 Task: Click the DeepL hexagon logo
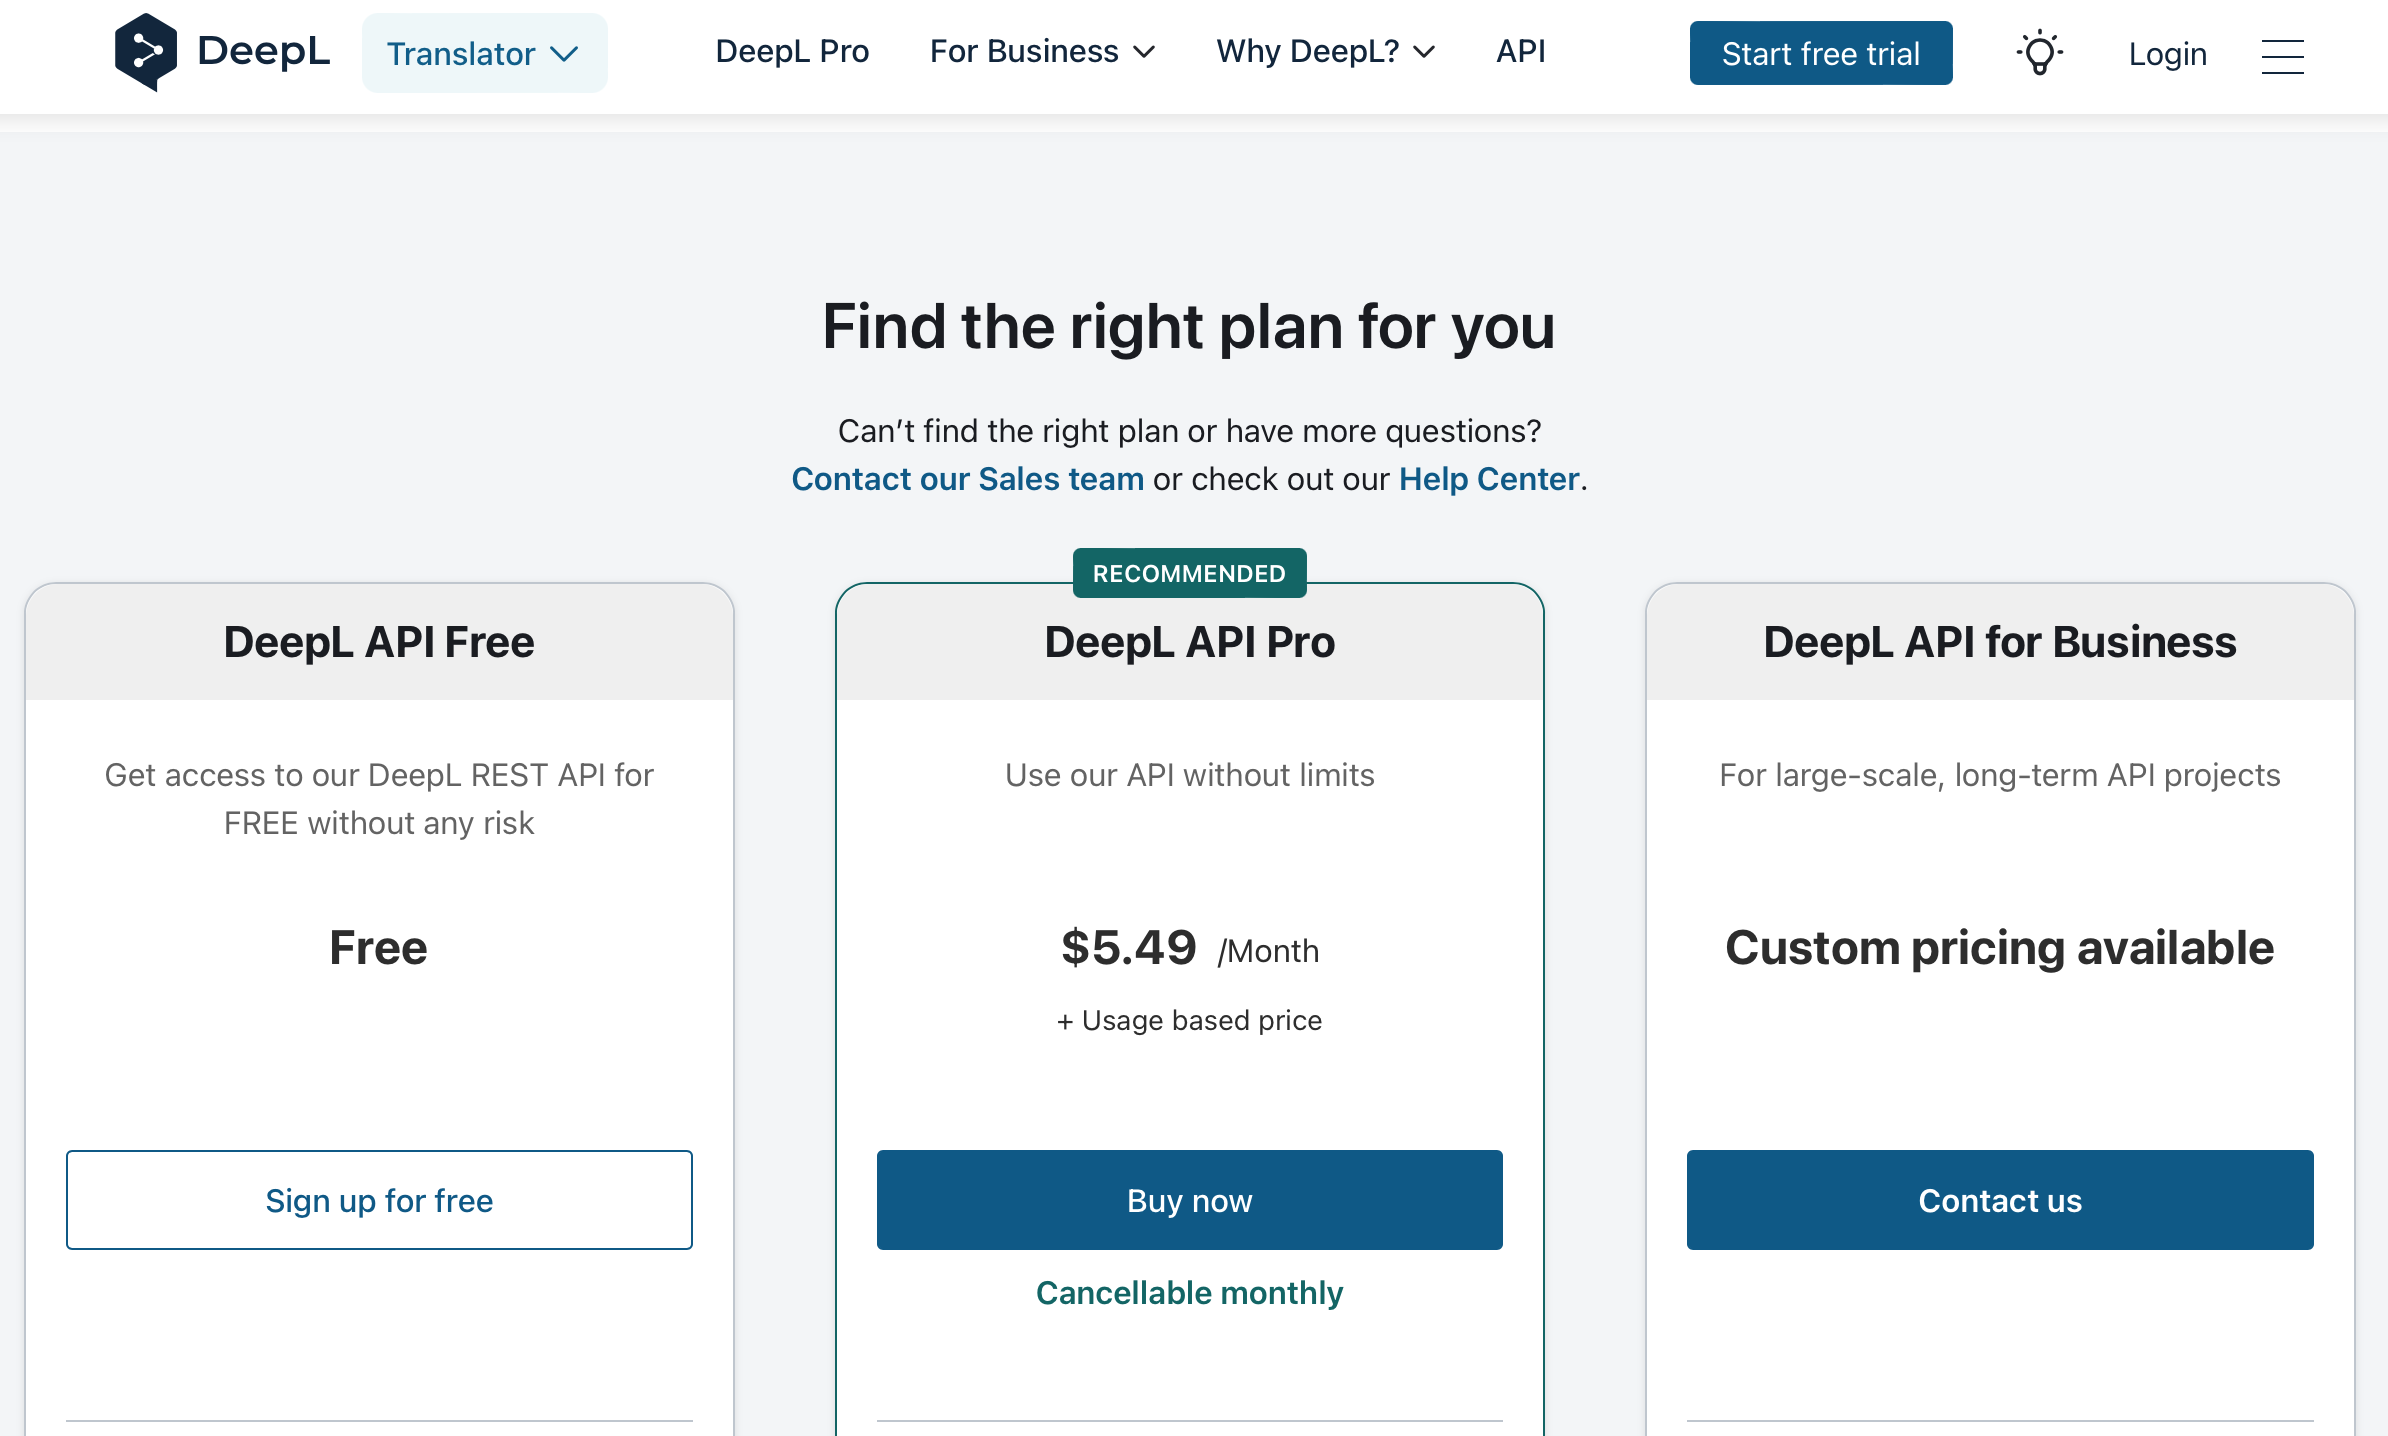pyautogui.click(x=146, y=52)
